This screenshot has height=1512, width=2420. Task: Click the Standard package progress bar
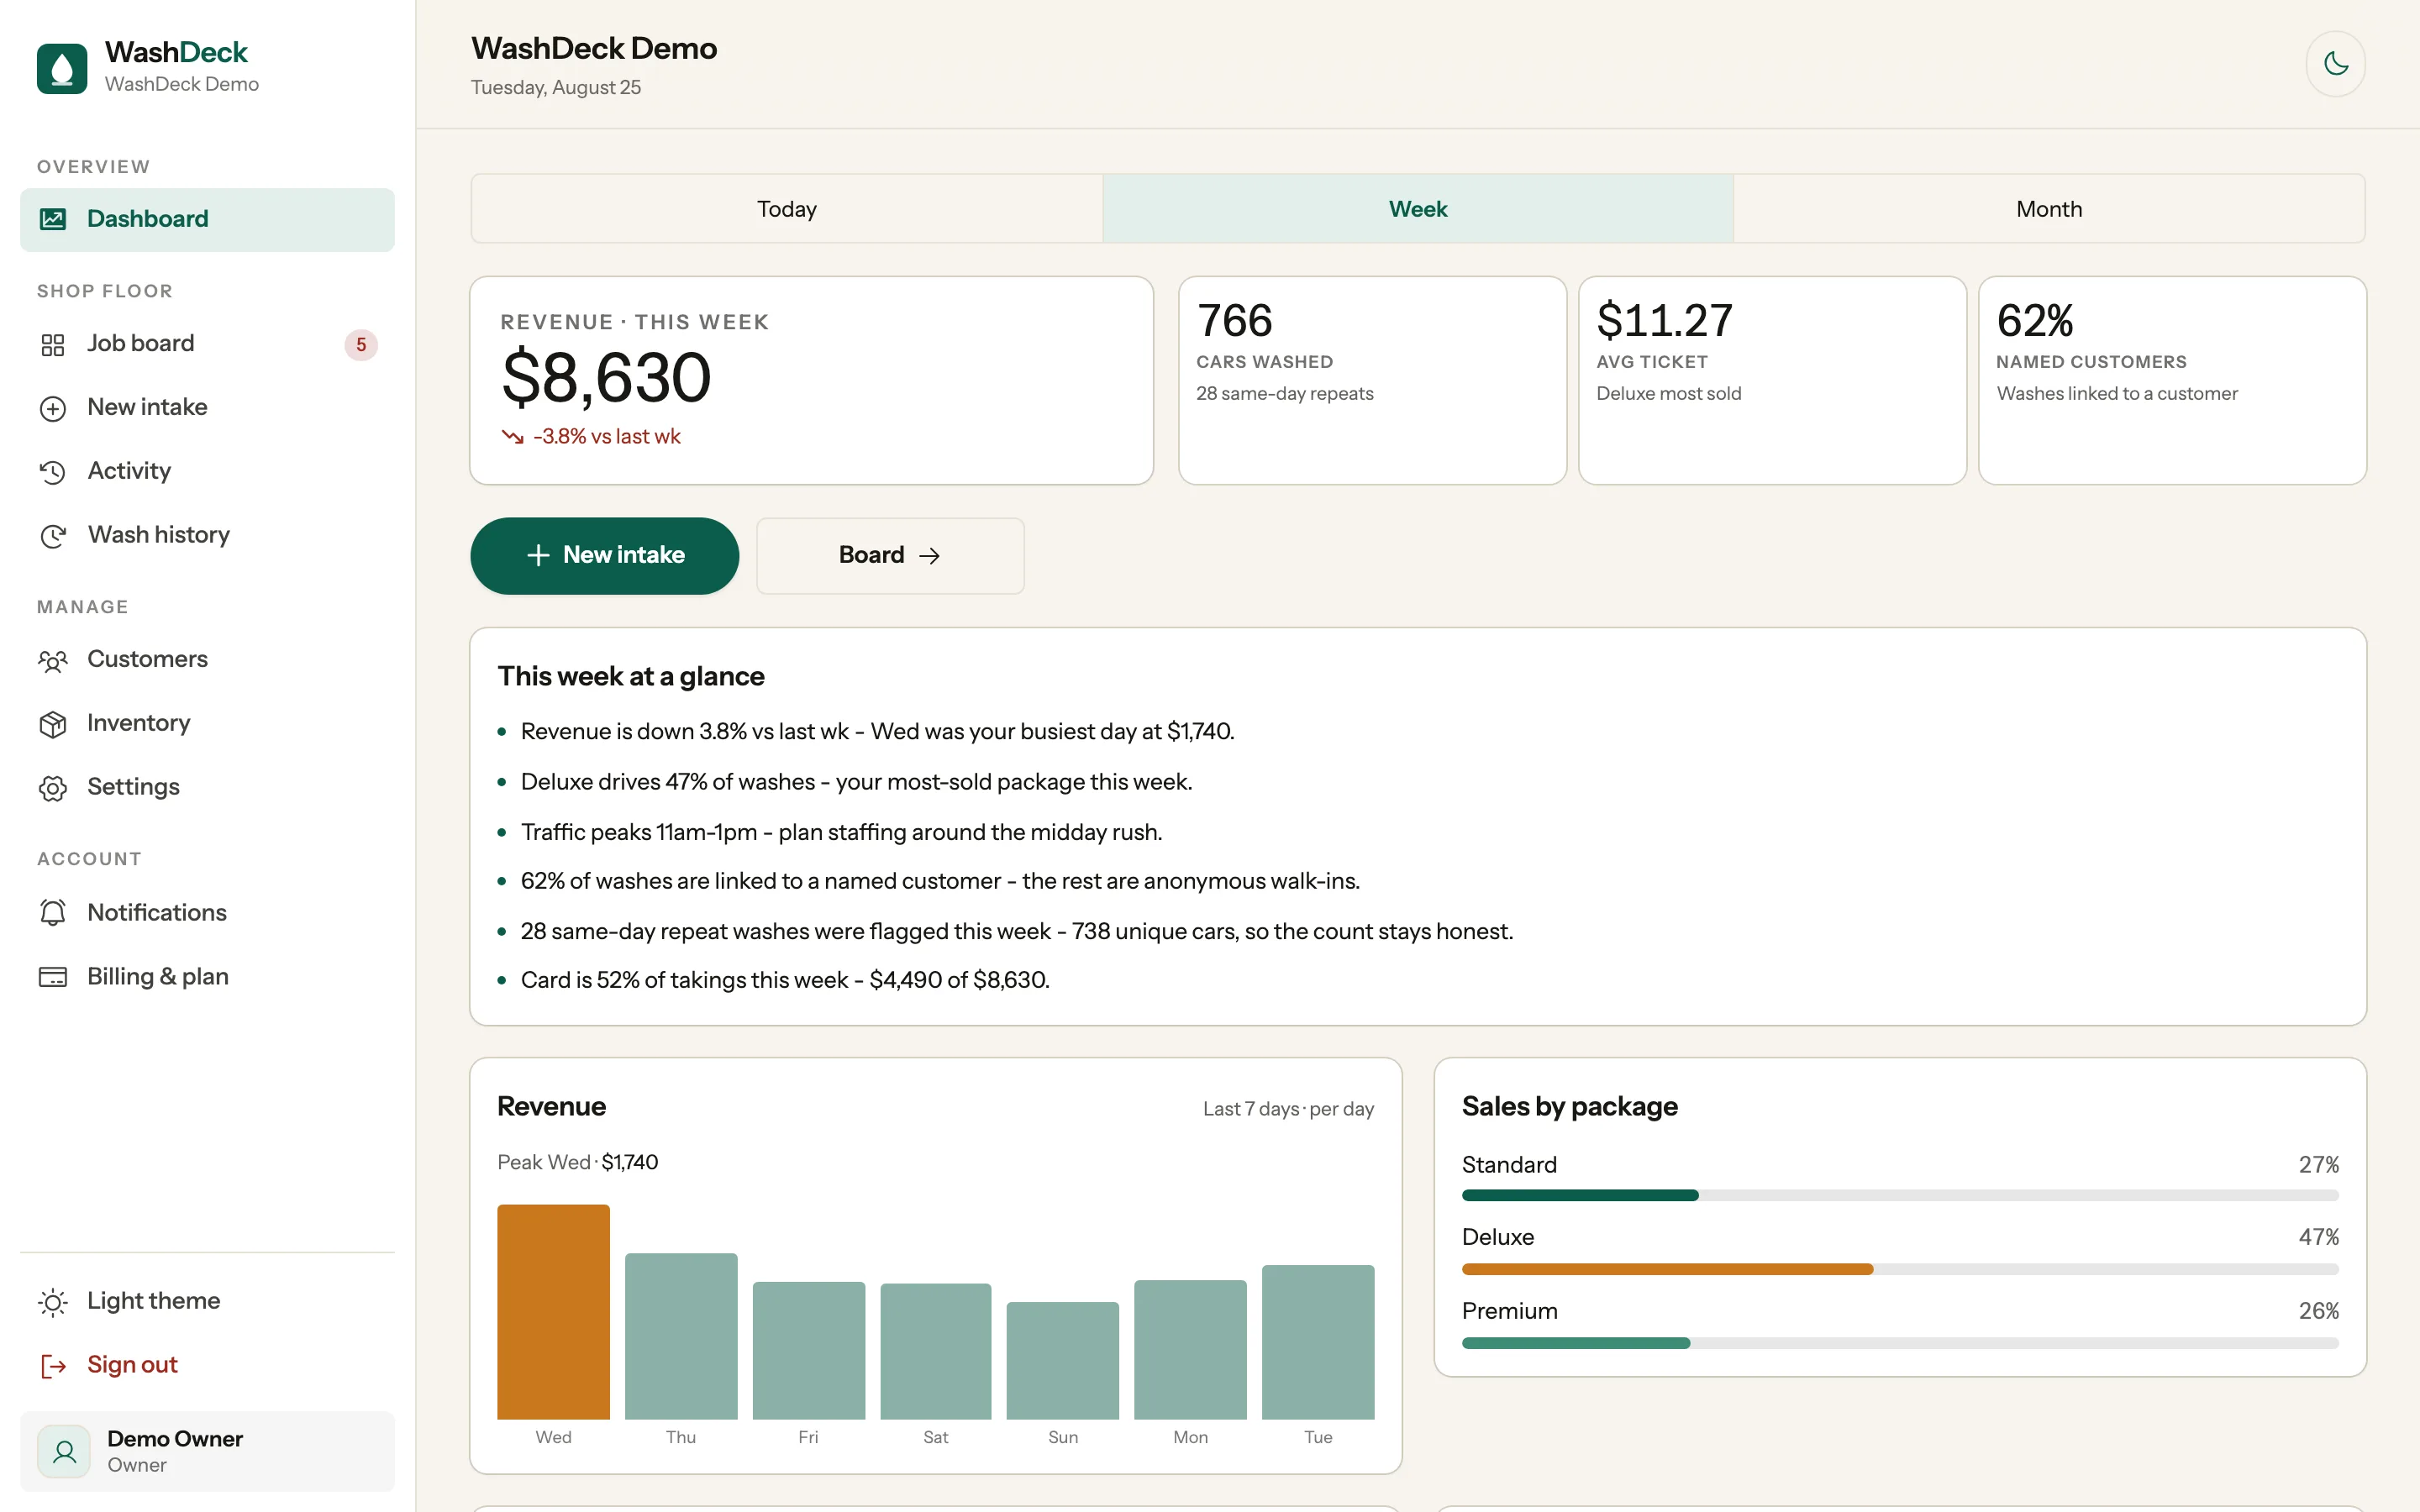pyautogui.click(x=1900, y=1195)
